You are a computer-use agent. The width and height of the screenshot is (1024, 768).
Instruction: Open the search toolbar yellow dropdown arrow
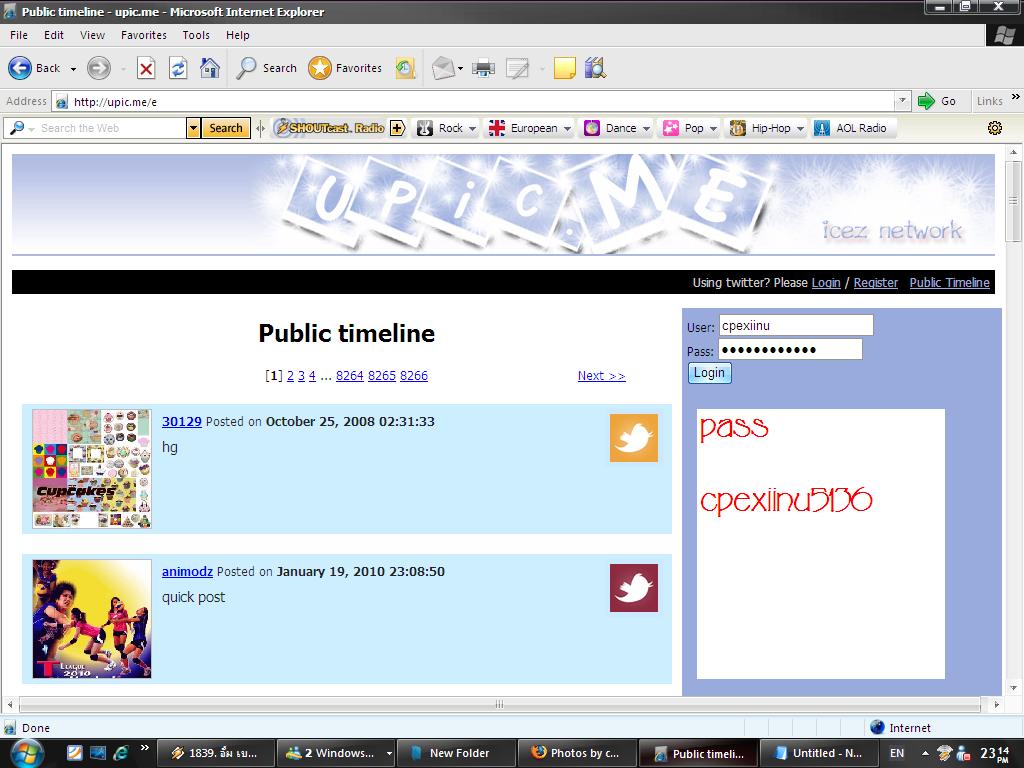(x=193, y=128)
